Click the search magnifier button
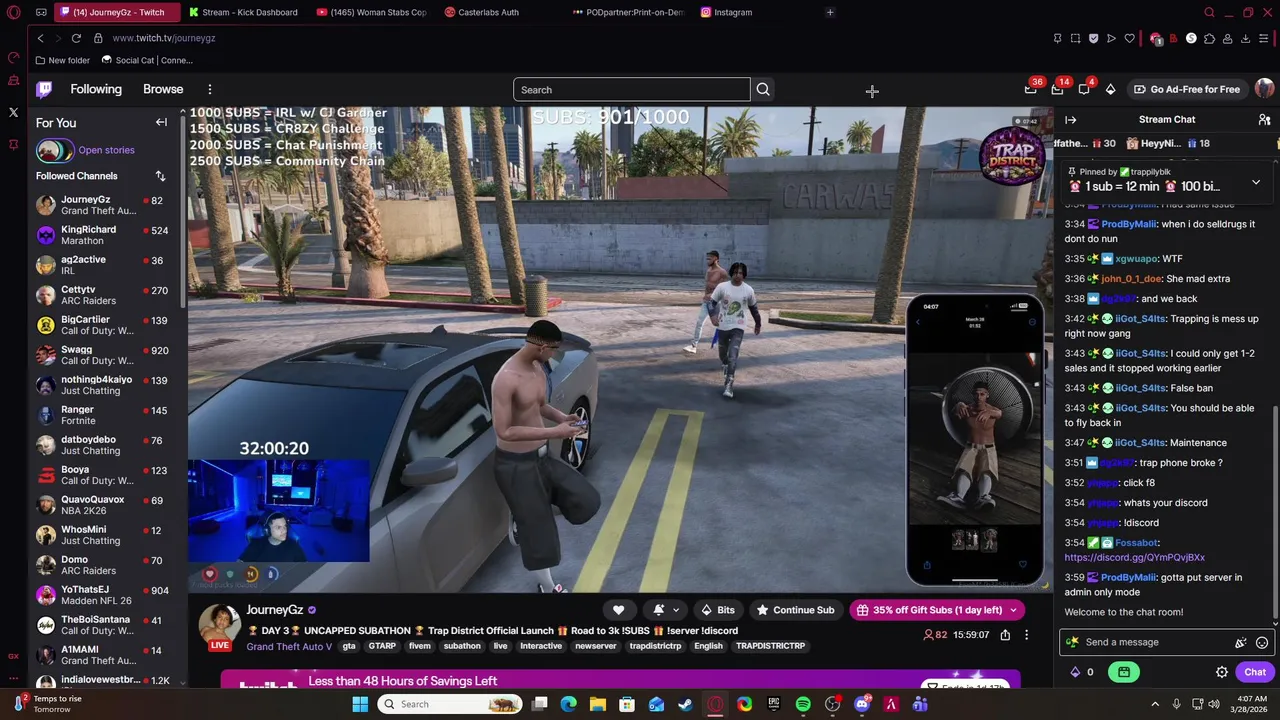Image resolution: width=1280 pixels, height=720 pixels. (763, 90)
